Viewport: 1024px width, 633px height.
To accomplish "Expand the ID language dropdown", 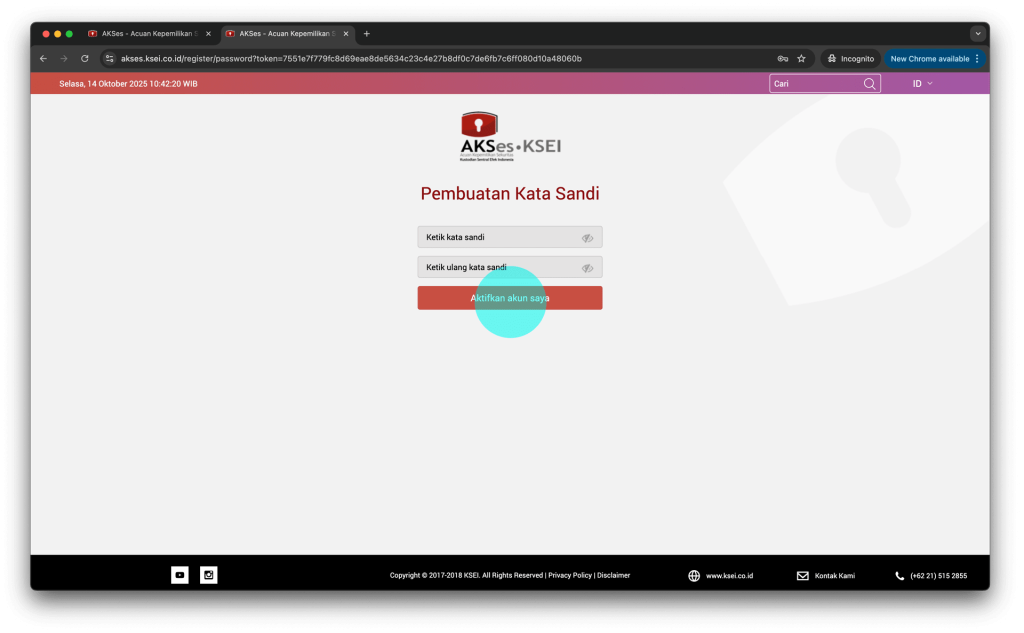I will (x=922, y=84).
